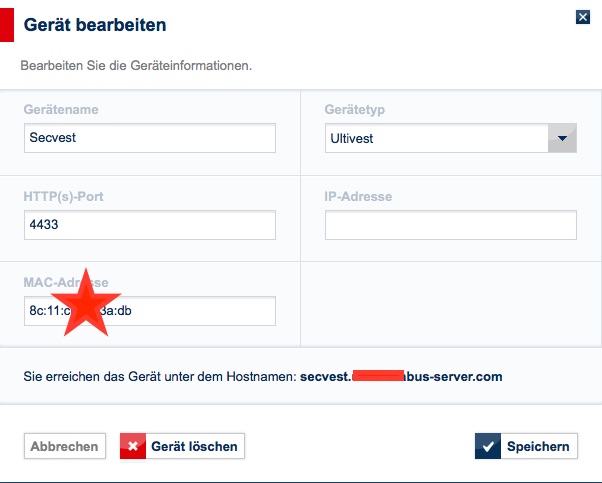Viewport: 602px width, 483px height.
Task: Click the Gerät bearbeiten dialog title
Action: pos(95,23)
